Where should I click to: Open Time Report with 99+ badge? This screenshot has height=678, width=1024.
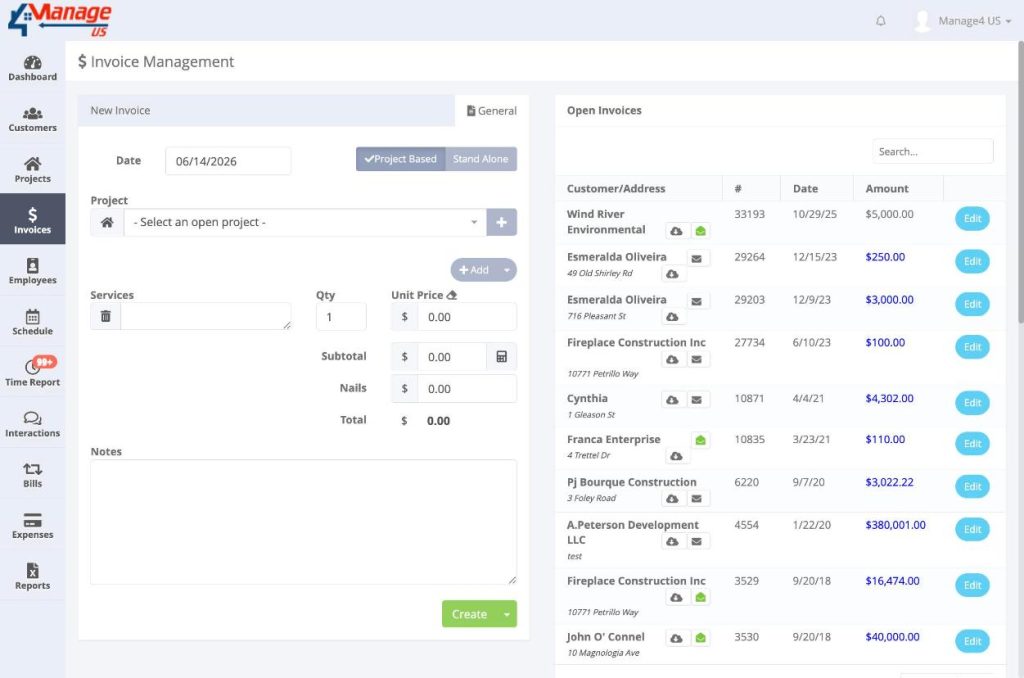tap(32, 372)
